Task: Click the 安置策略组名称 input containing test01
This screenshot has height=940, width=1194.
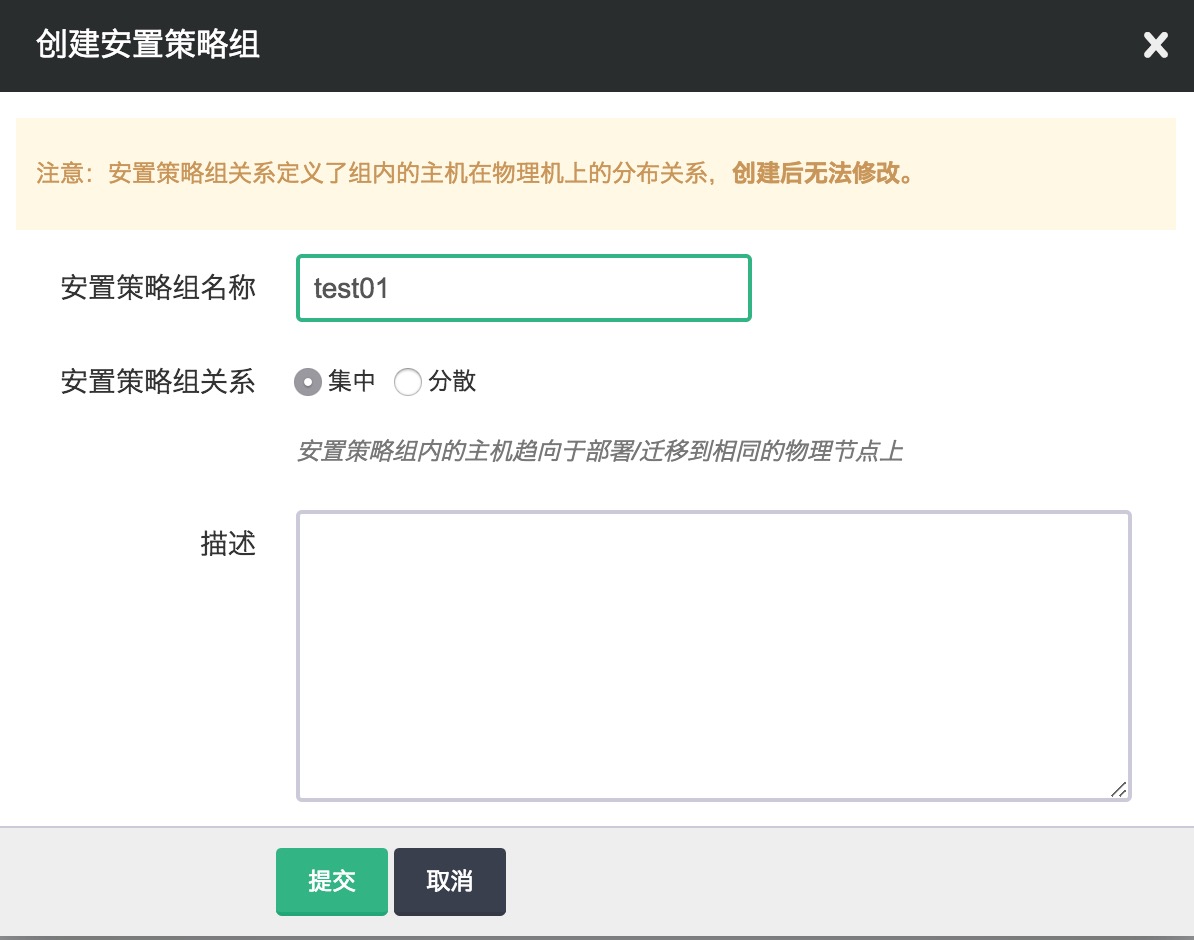Action: tap(523, 288)
